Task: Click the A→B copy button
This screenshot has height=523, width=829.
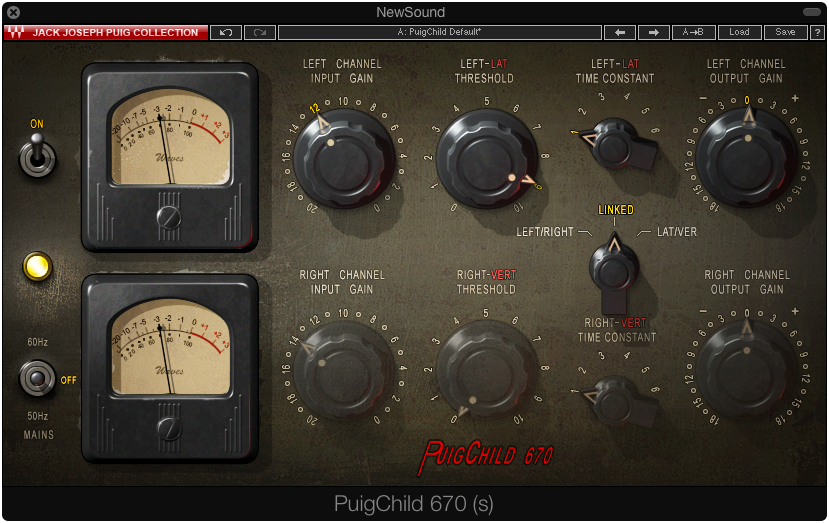Action: [693, 32]
